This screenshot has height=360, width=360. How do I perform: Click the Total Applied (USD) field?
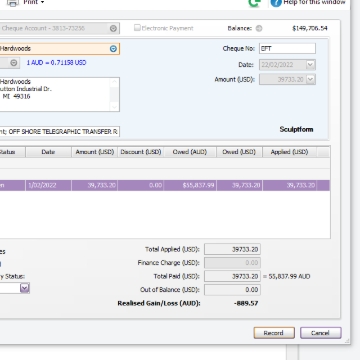pos(232,249)
